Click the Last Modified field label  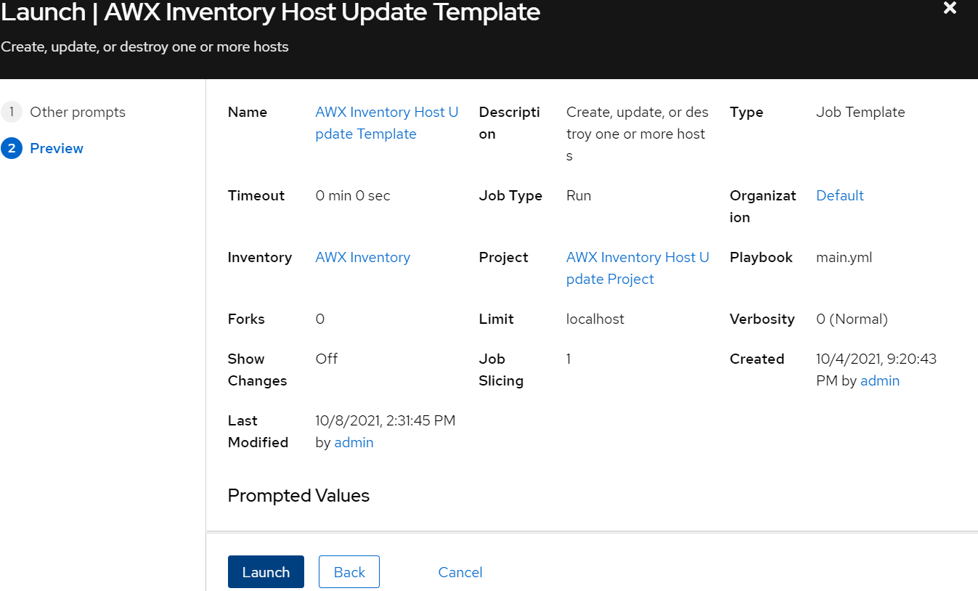coord(258,431)
